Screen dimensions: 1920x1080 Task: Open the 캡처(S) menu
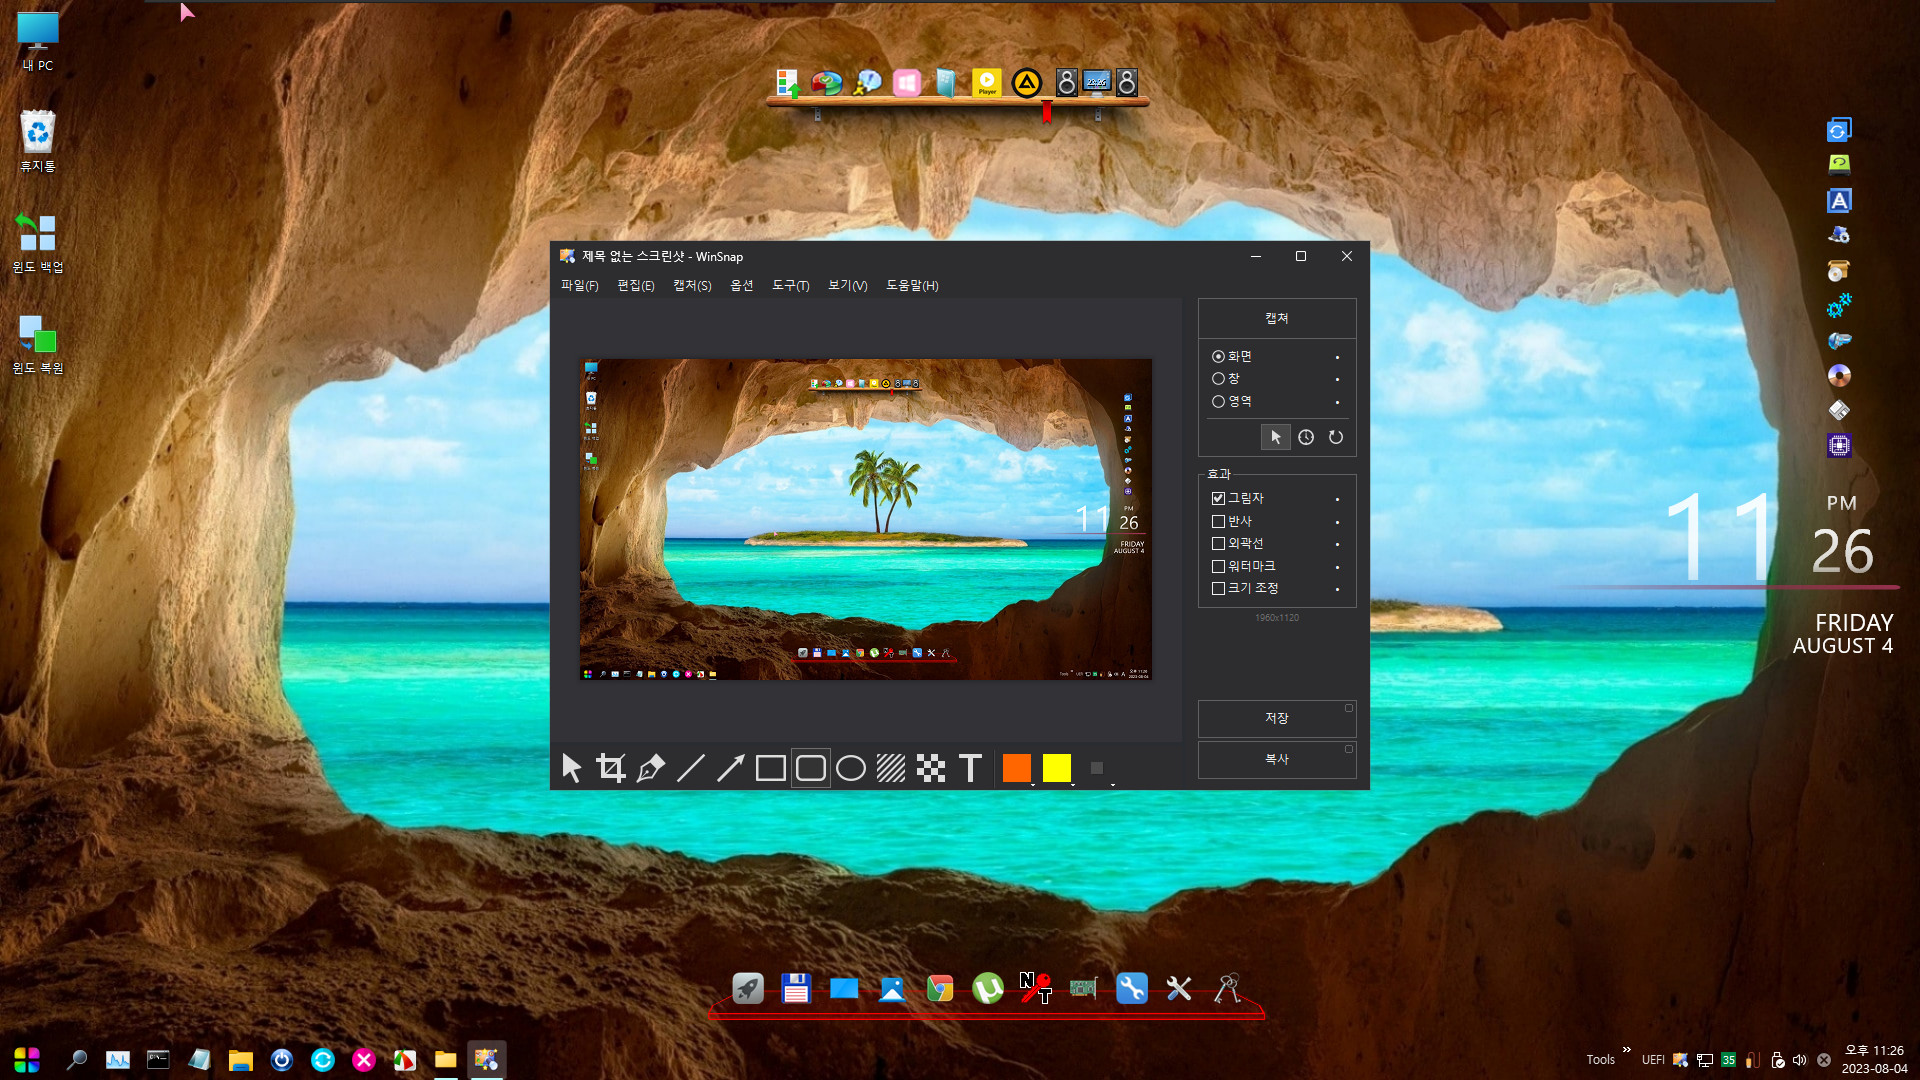coord(692,286)
